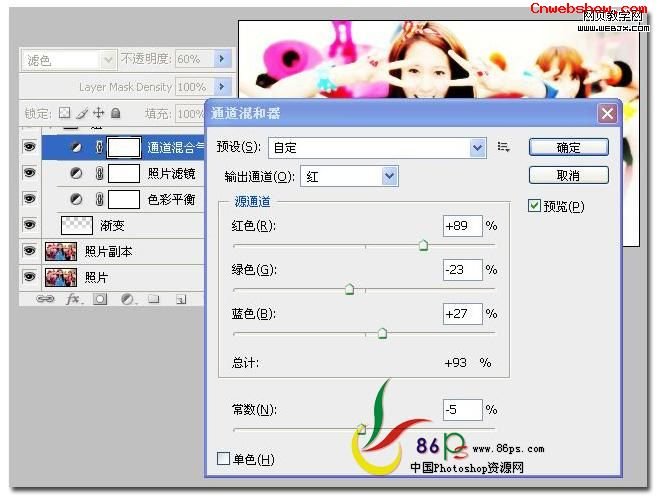Screen dimensions: 660x500
Task: Enable the 单色 monochrome checkbox
Action: (x=224, y=459)
